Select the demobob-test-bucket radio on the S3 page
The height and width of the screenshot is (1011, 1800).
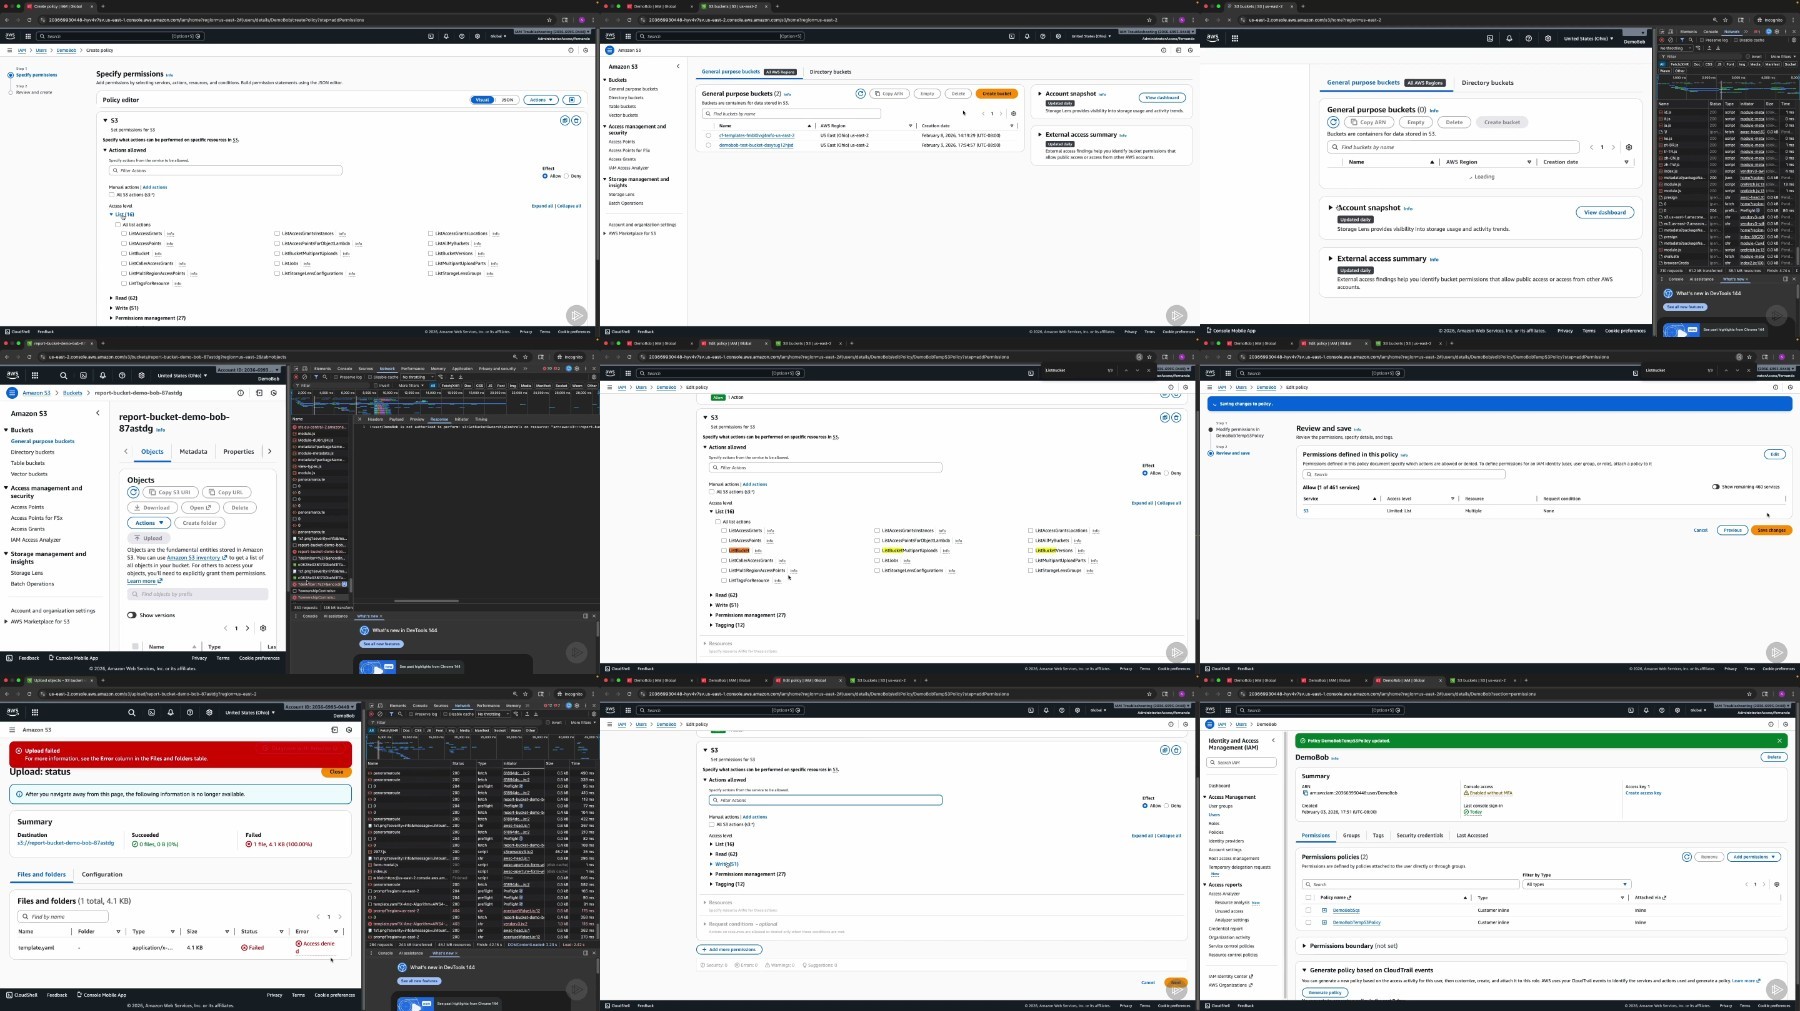[x=708, y=145]
